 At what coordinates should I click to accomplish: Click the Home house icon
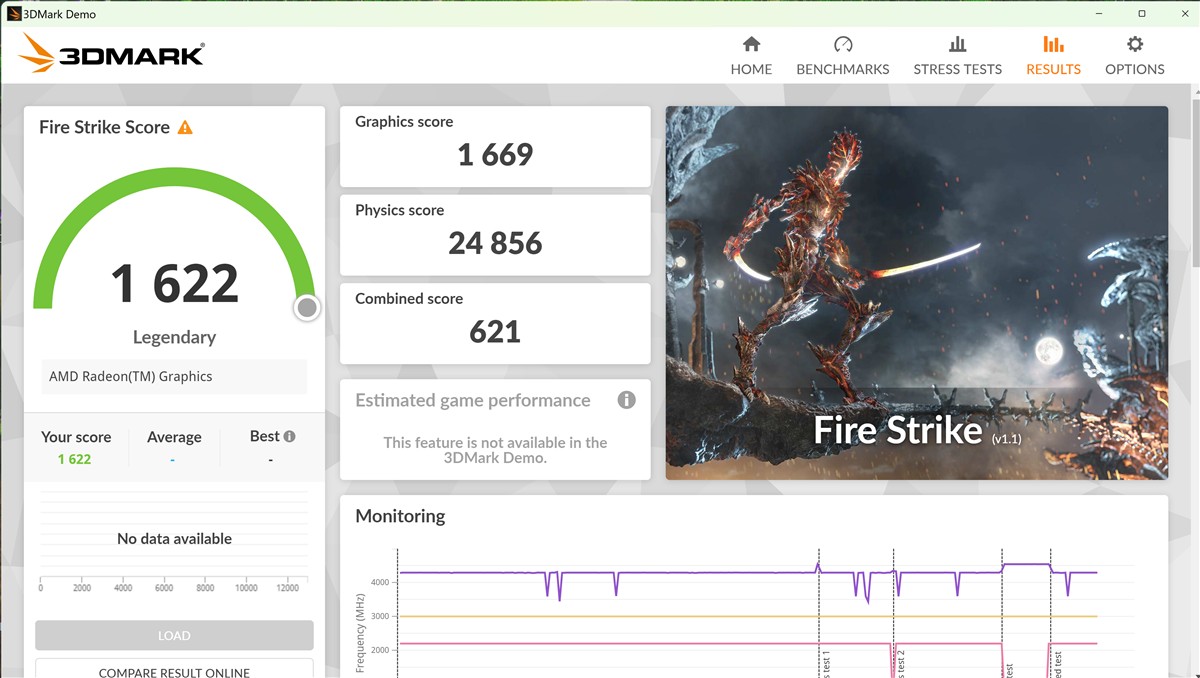pos(751,44)
